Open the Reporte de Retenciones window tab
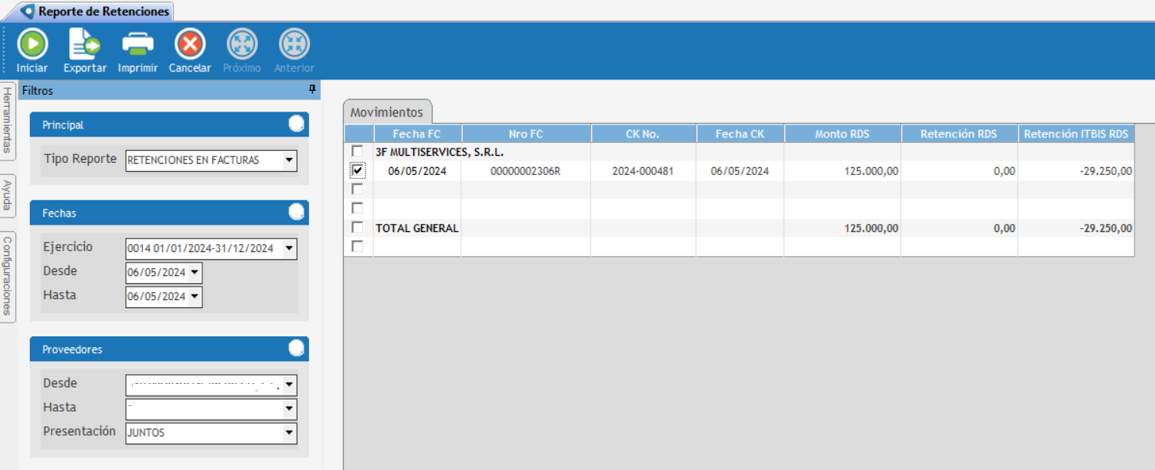The height and width of the screenshot is (470, 1155). [96, 12]
